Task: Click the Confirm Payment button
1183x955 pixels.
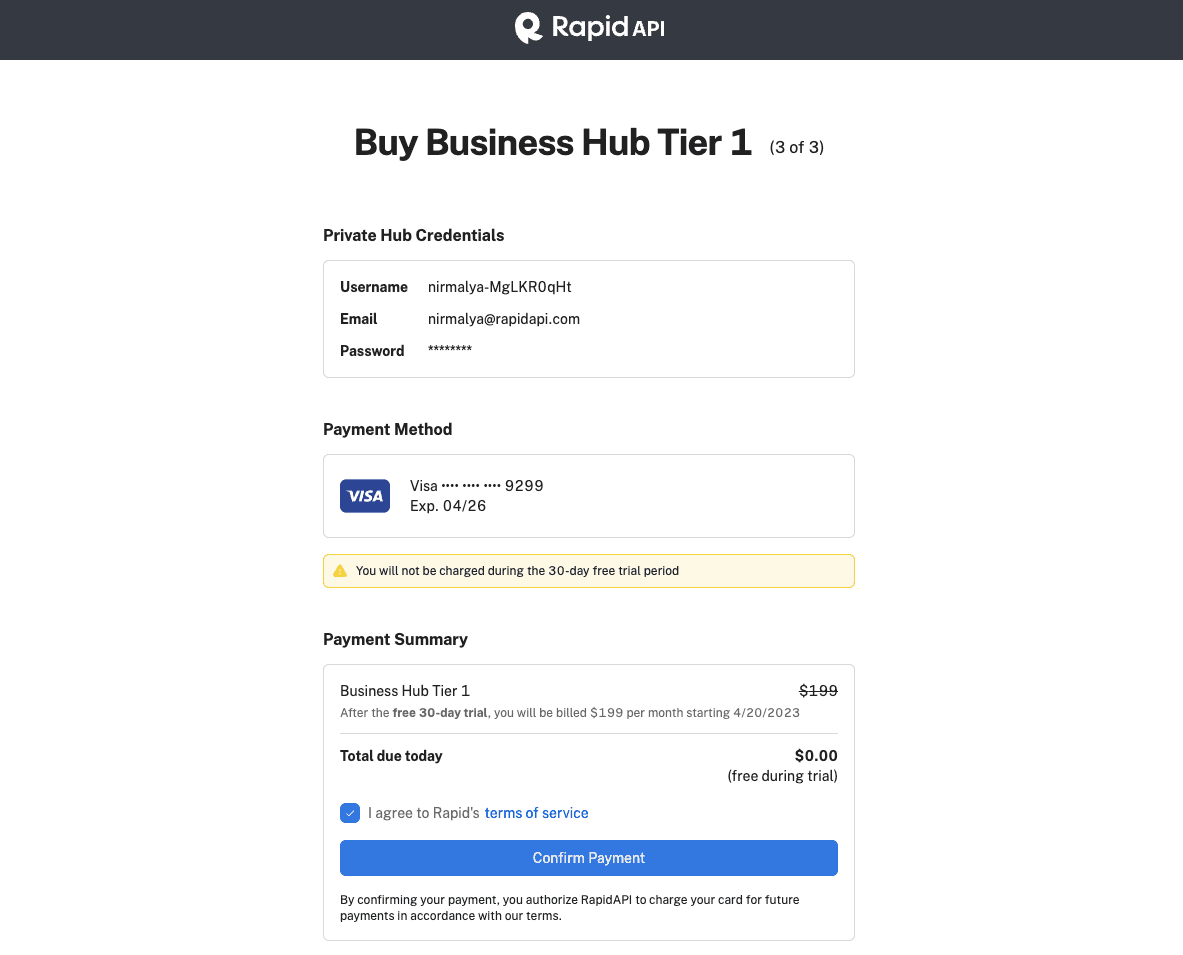Action: 588,858
